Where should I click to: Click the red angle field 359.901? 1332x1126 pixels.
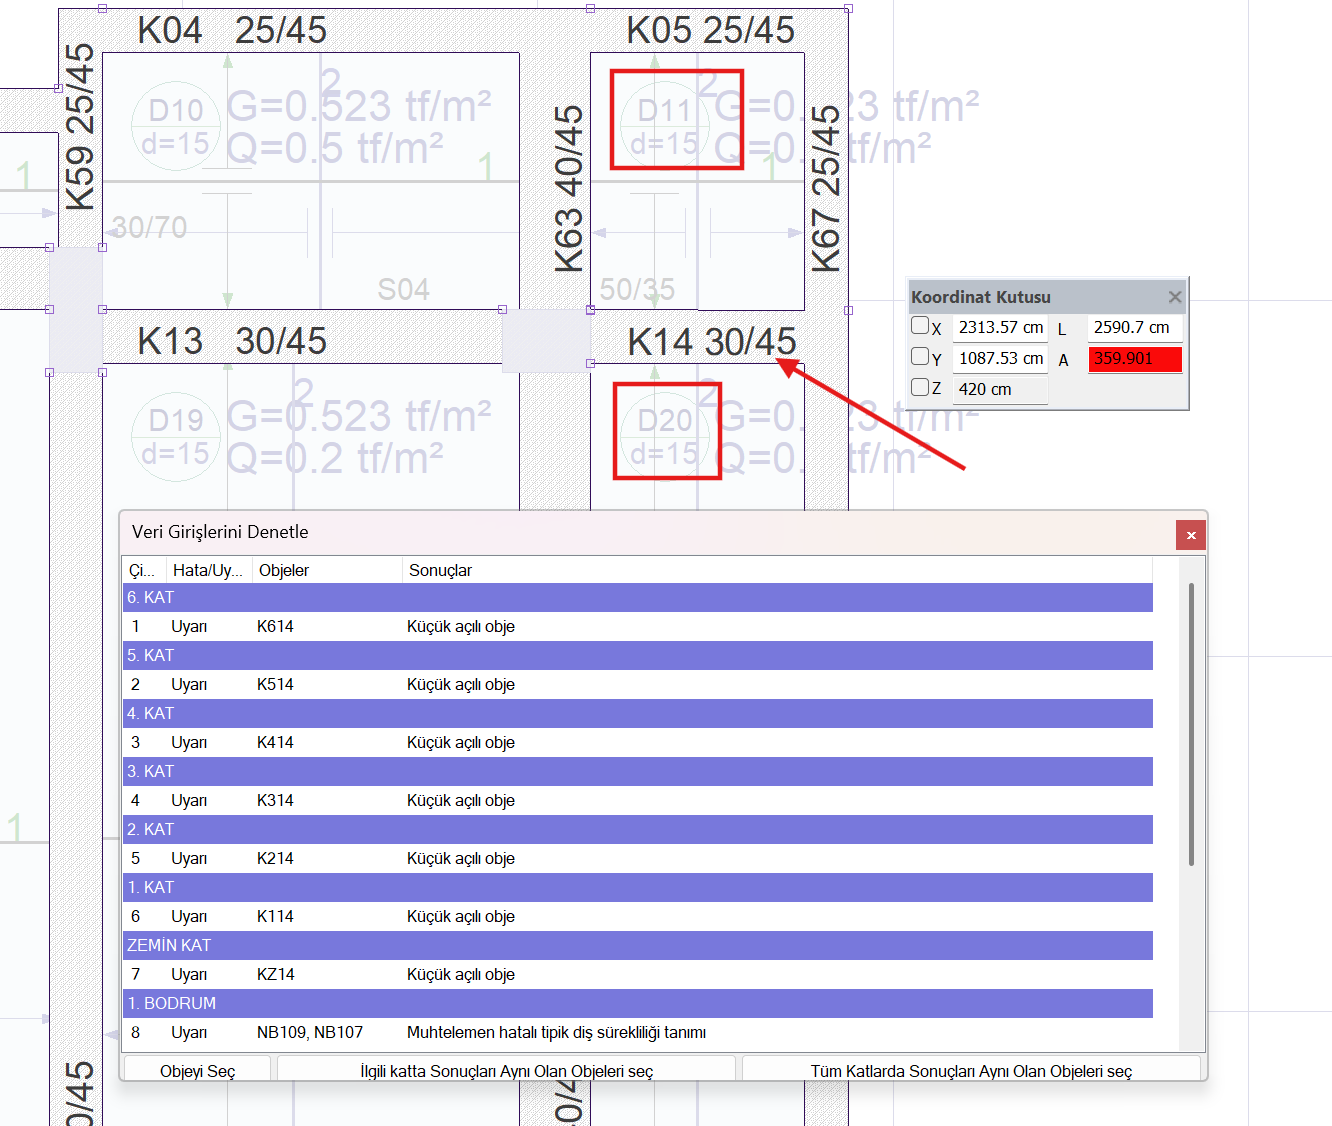pyautogui.click(x=1135, y=358)
